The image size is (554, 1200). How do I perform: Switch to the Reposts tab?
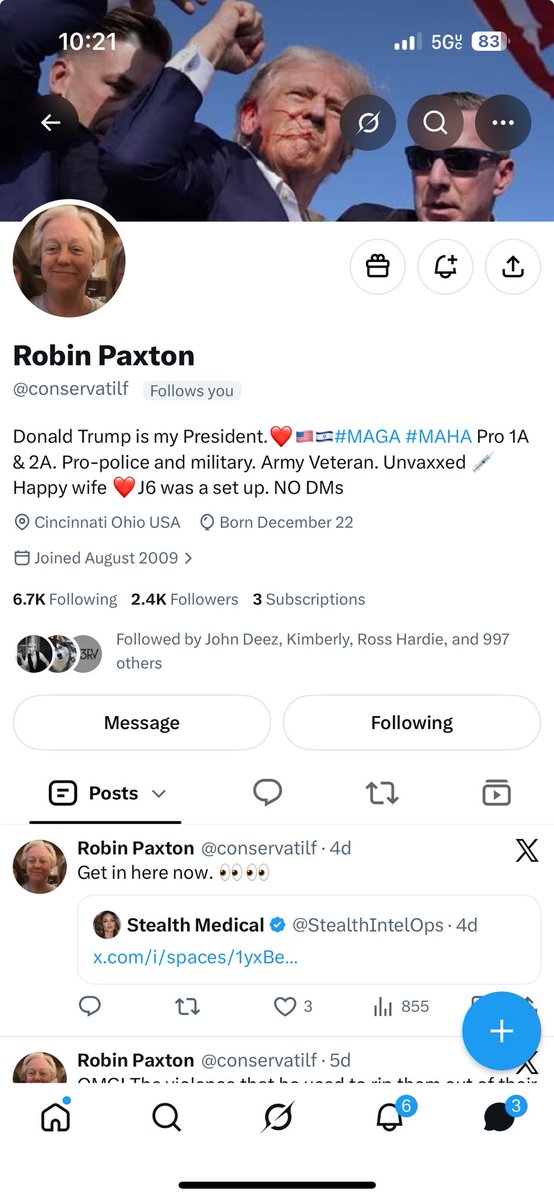click(382, 794)
